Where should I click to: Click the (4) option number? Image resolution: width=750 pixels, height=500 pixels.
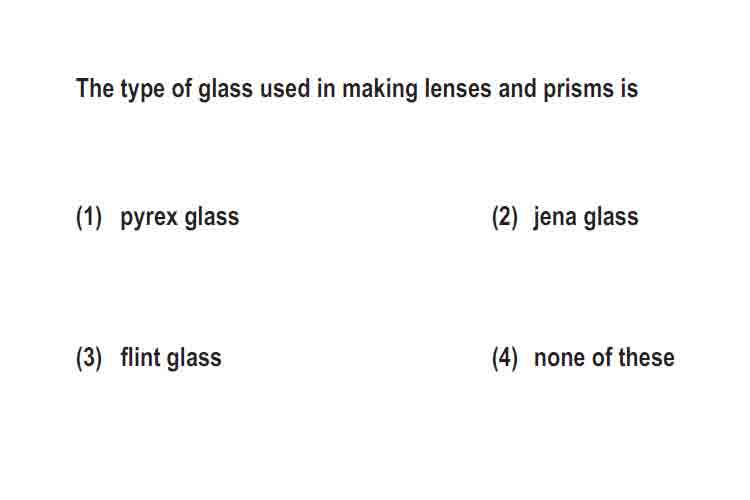coord(505,358)
